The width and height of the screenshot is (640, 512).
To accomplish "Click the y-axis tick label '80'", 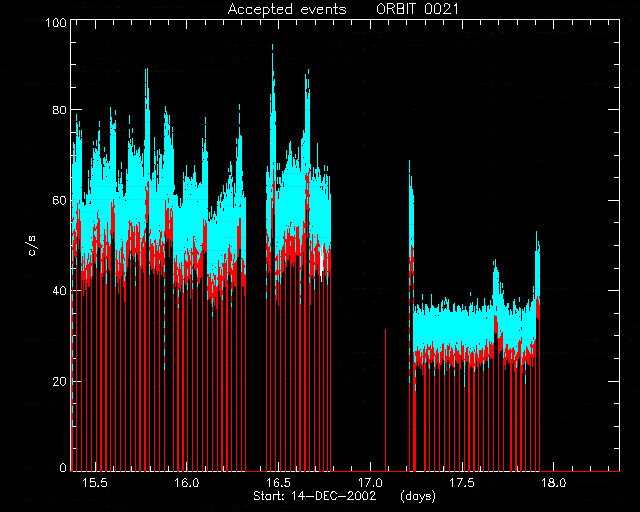I will (x=59, y=110).
